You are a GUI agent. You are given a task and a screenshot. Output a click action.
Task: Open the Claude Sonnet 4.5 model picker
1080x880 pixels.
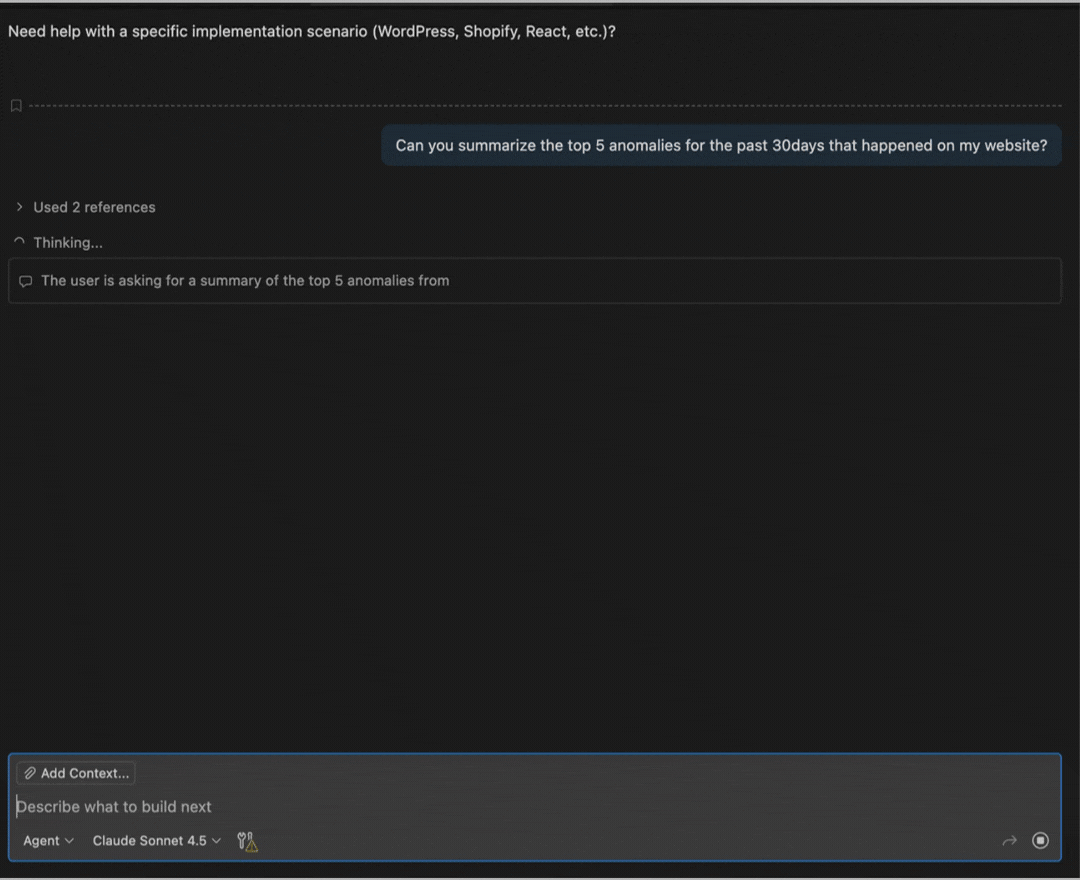click(x=149, y=841)
